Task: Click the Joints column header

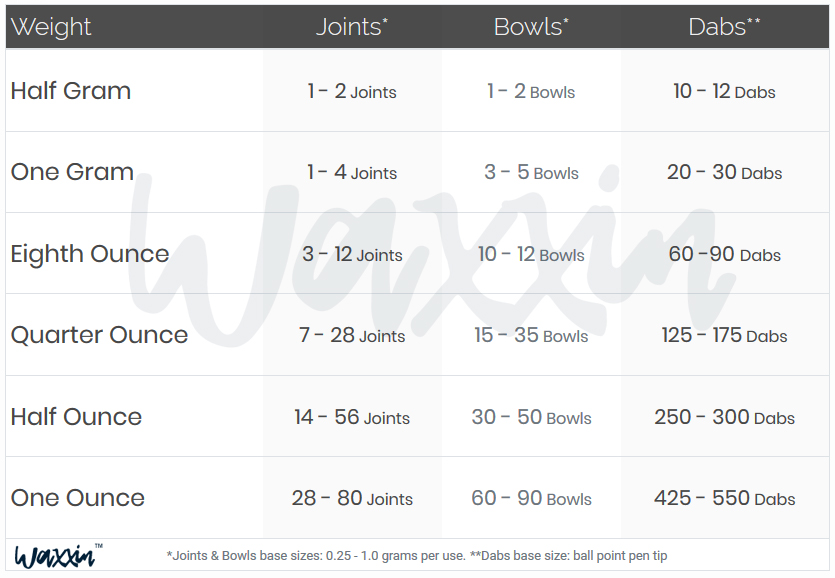Action: click(x=352, y=27)
